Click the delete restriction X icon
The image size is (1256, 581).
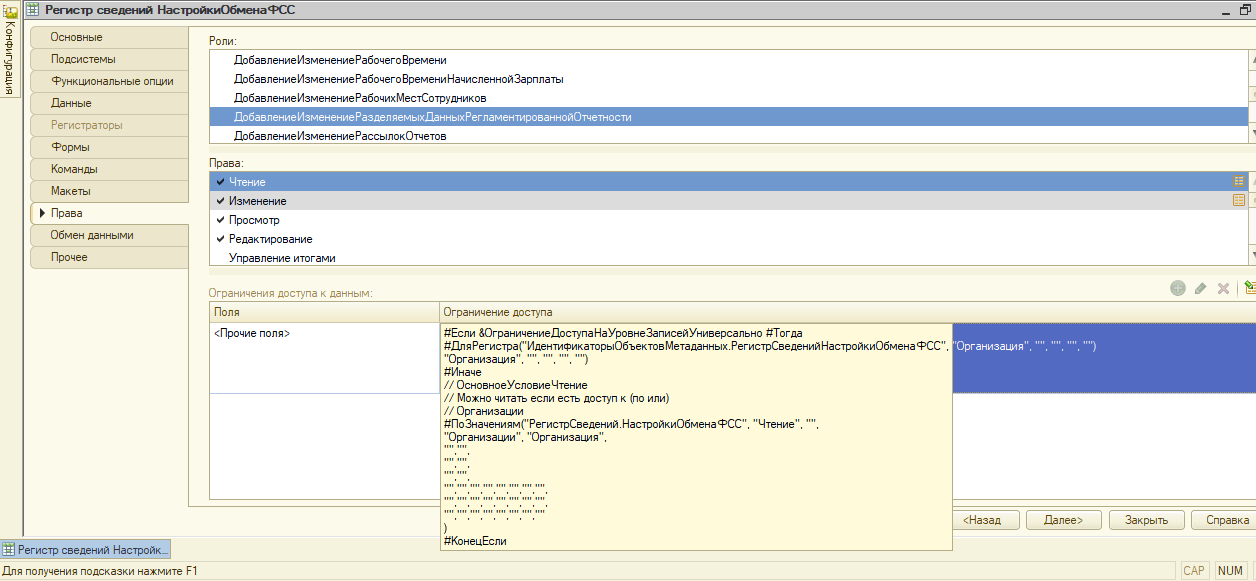pos(1222,288)
